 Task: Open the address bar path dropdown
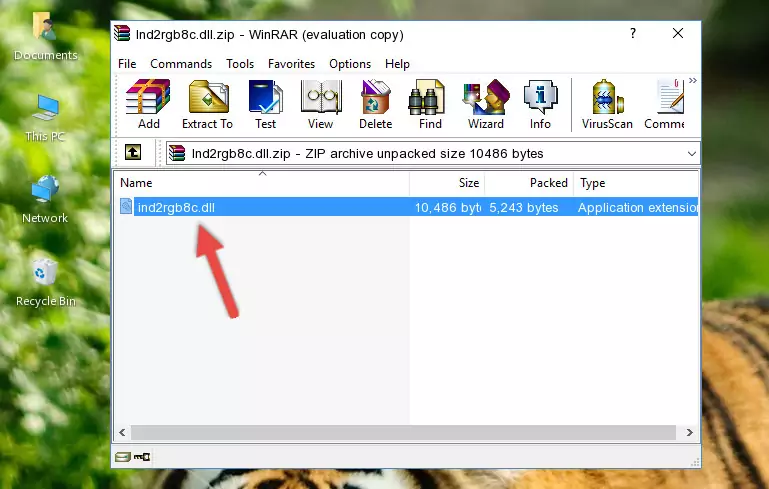coord(692,154)
